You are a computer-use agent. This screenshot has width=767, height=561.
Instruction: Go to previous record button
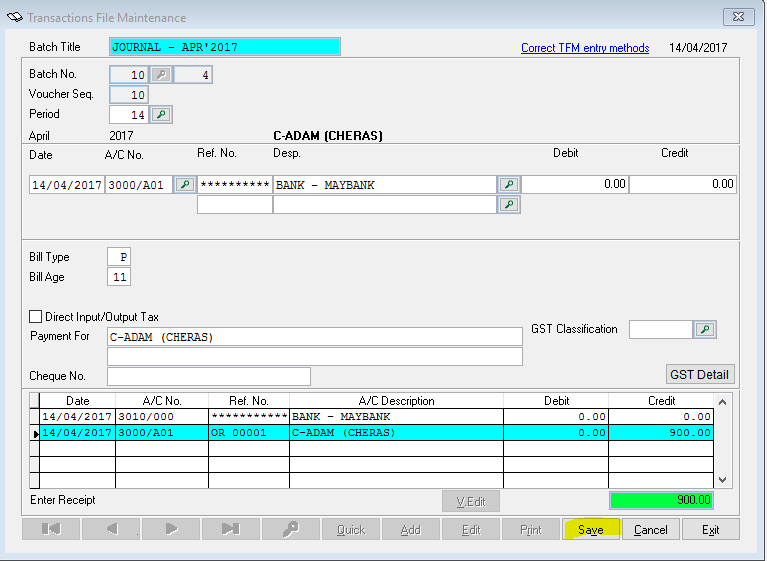point(111,529)
